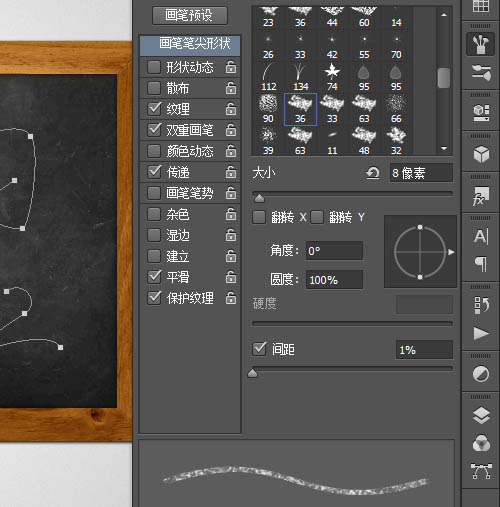Open the 散布 settings label
Image resolution: width=500 pixels, height=507 pixels.
pos(178,88)
